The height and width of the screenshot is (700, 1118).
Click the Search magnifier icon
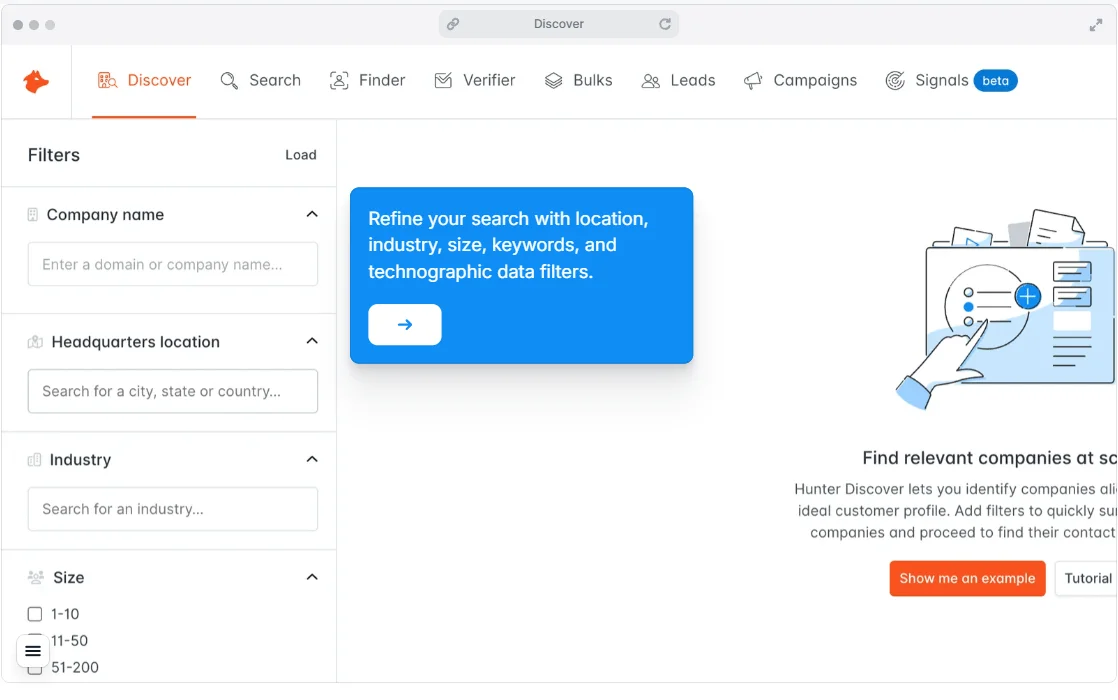coord(229,81)
